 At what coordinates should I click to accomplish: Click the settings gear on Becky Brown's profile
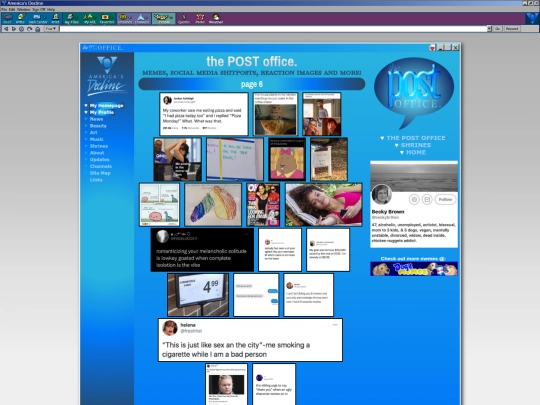click(414, 199)
